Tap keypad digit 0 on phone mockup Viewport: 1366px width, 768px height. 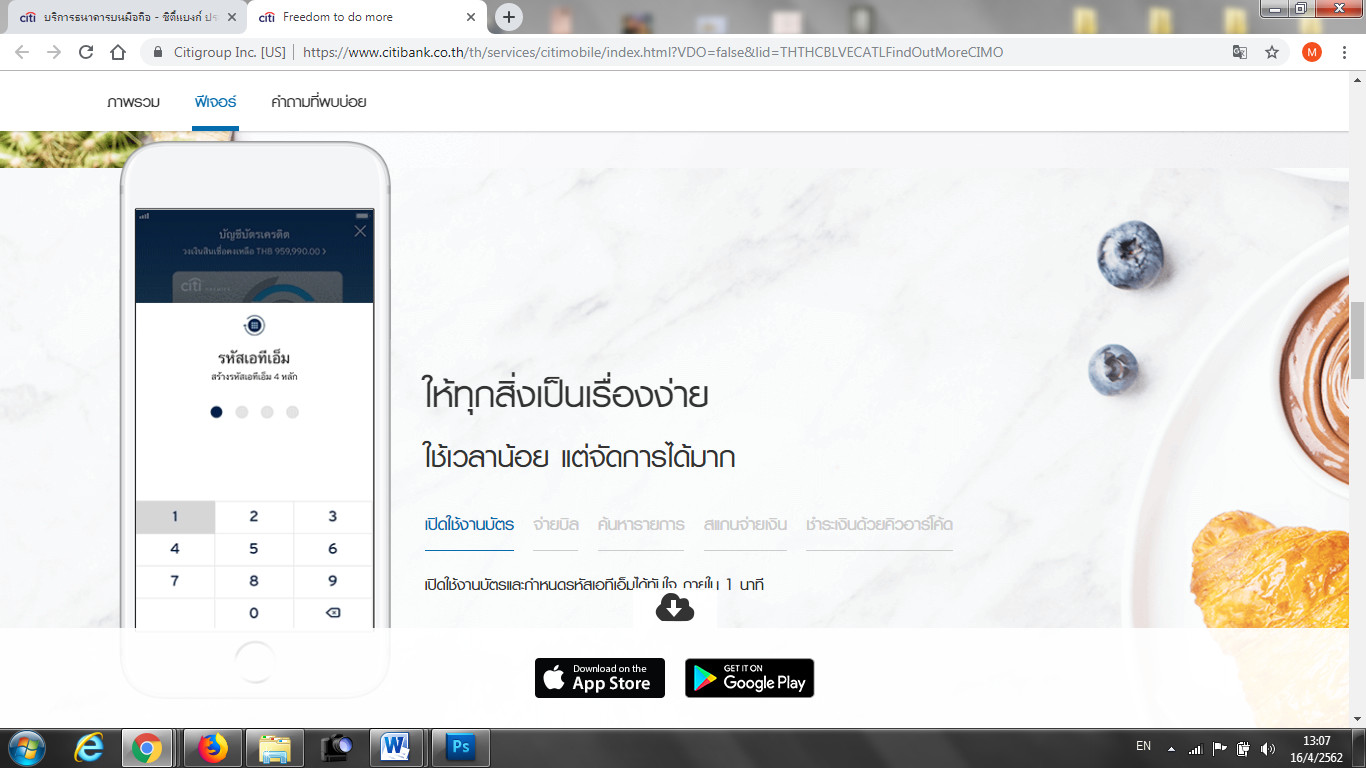(254, 613)
